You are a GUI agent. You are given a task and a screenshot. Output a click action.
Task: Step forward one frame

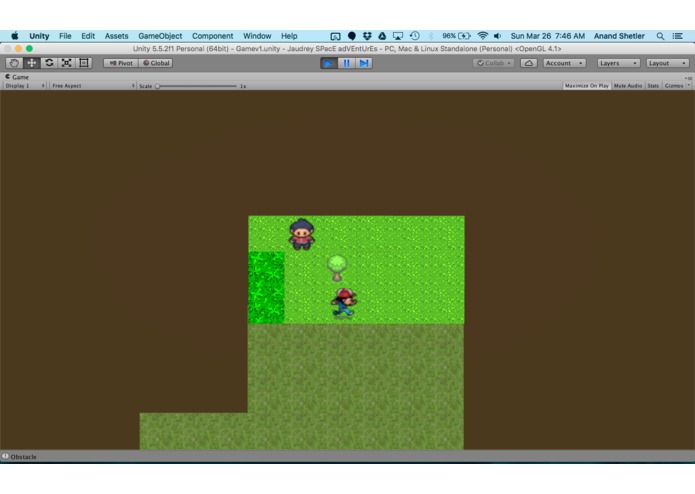364,63
